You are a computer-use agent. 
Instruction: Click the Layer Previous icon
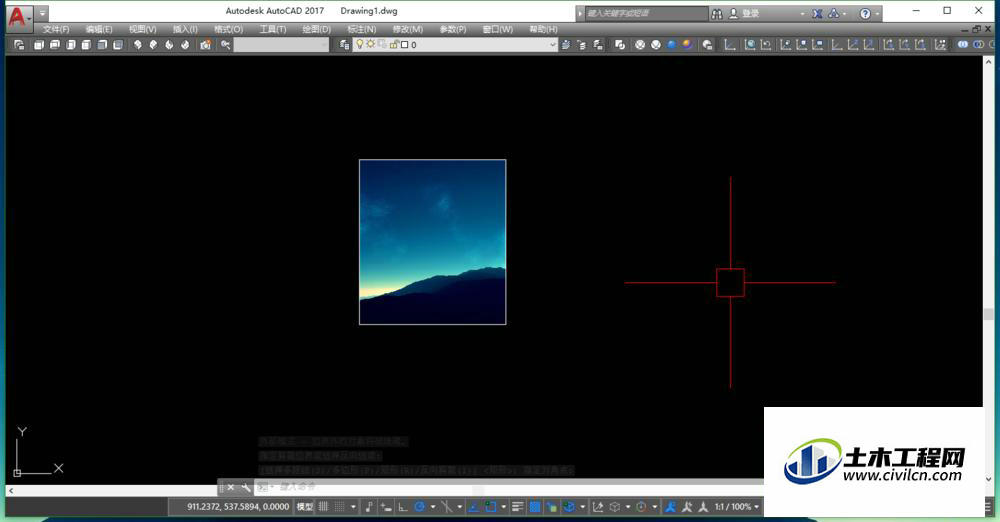tap(582, 45)
